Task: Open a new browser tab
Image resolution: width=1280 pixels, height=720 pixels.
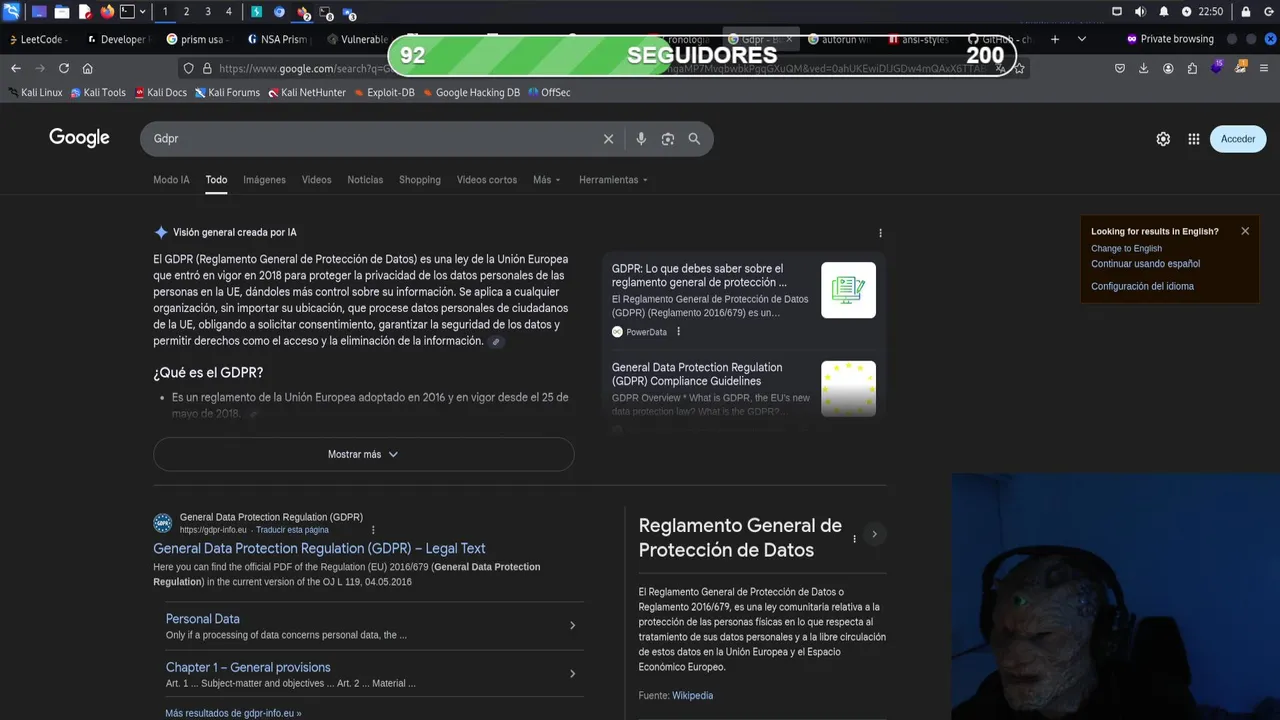Action: pos(1055,39)
